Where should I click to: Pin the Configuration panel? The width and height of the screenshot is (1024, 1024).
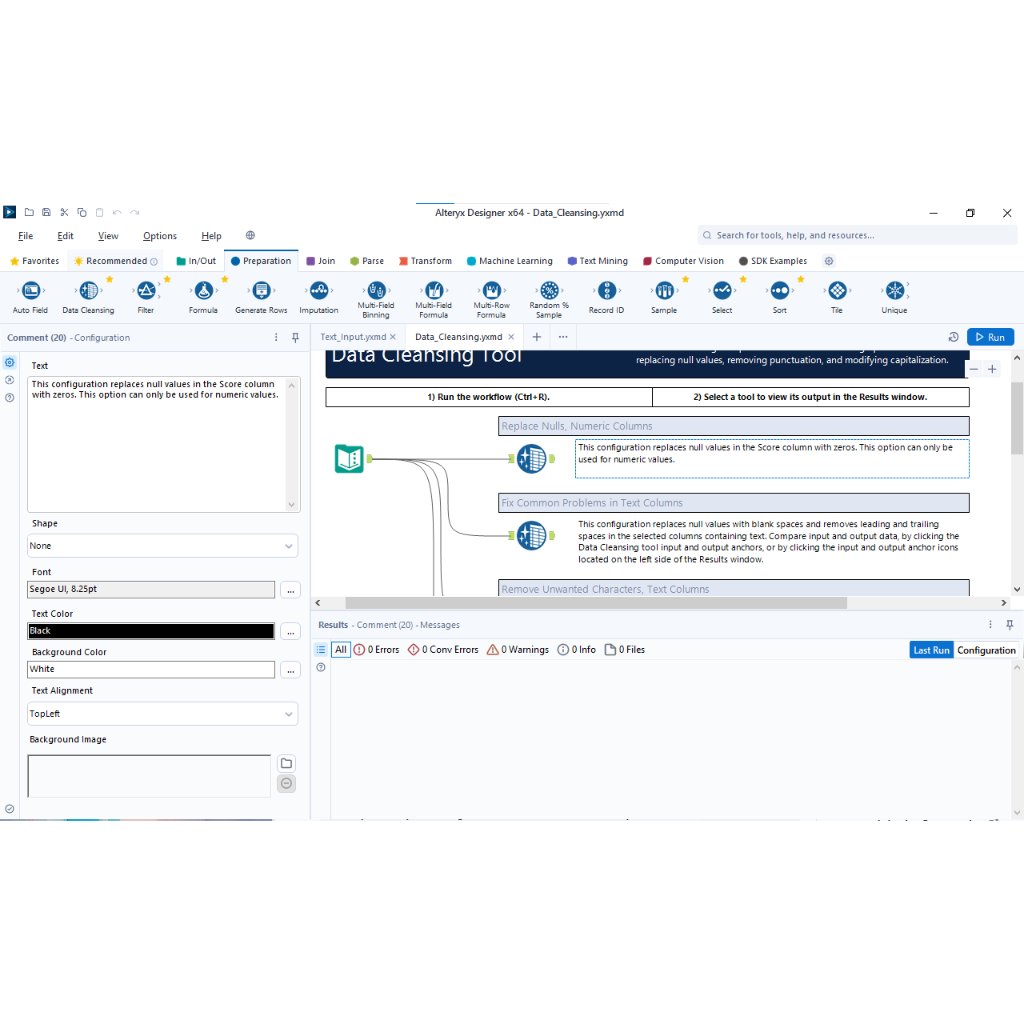[x=295, y=338]
